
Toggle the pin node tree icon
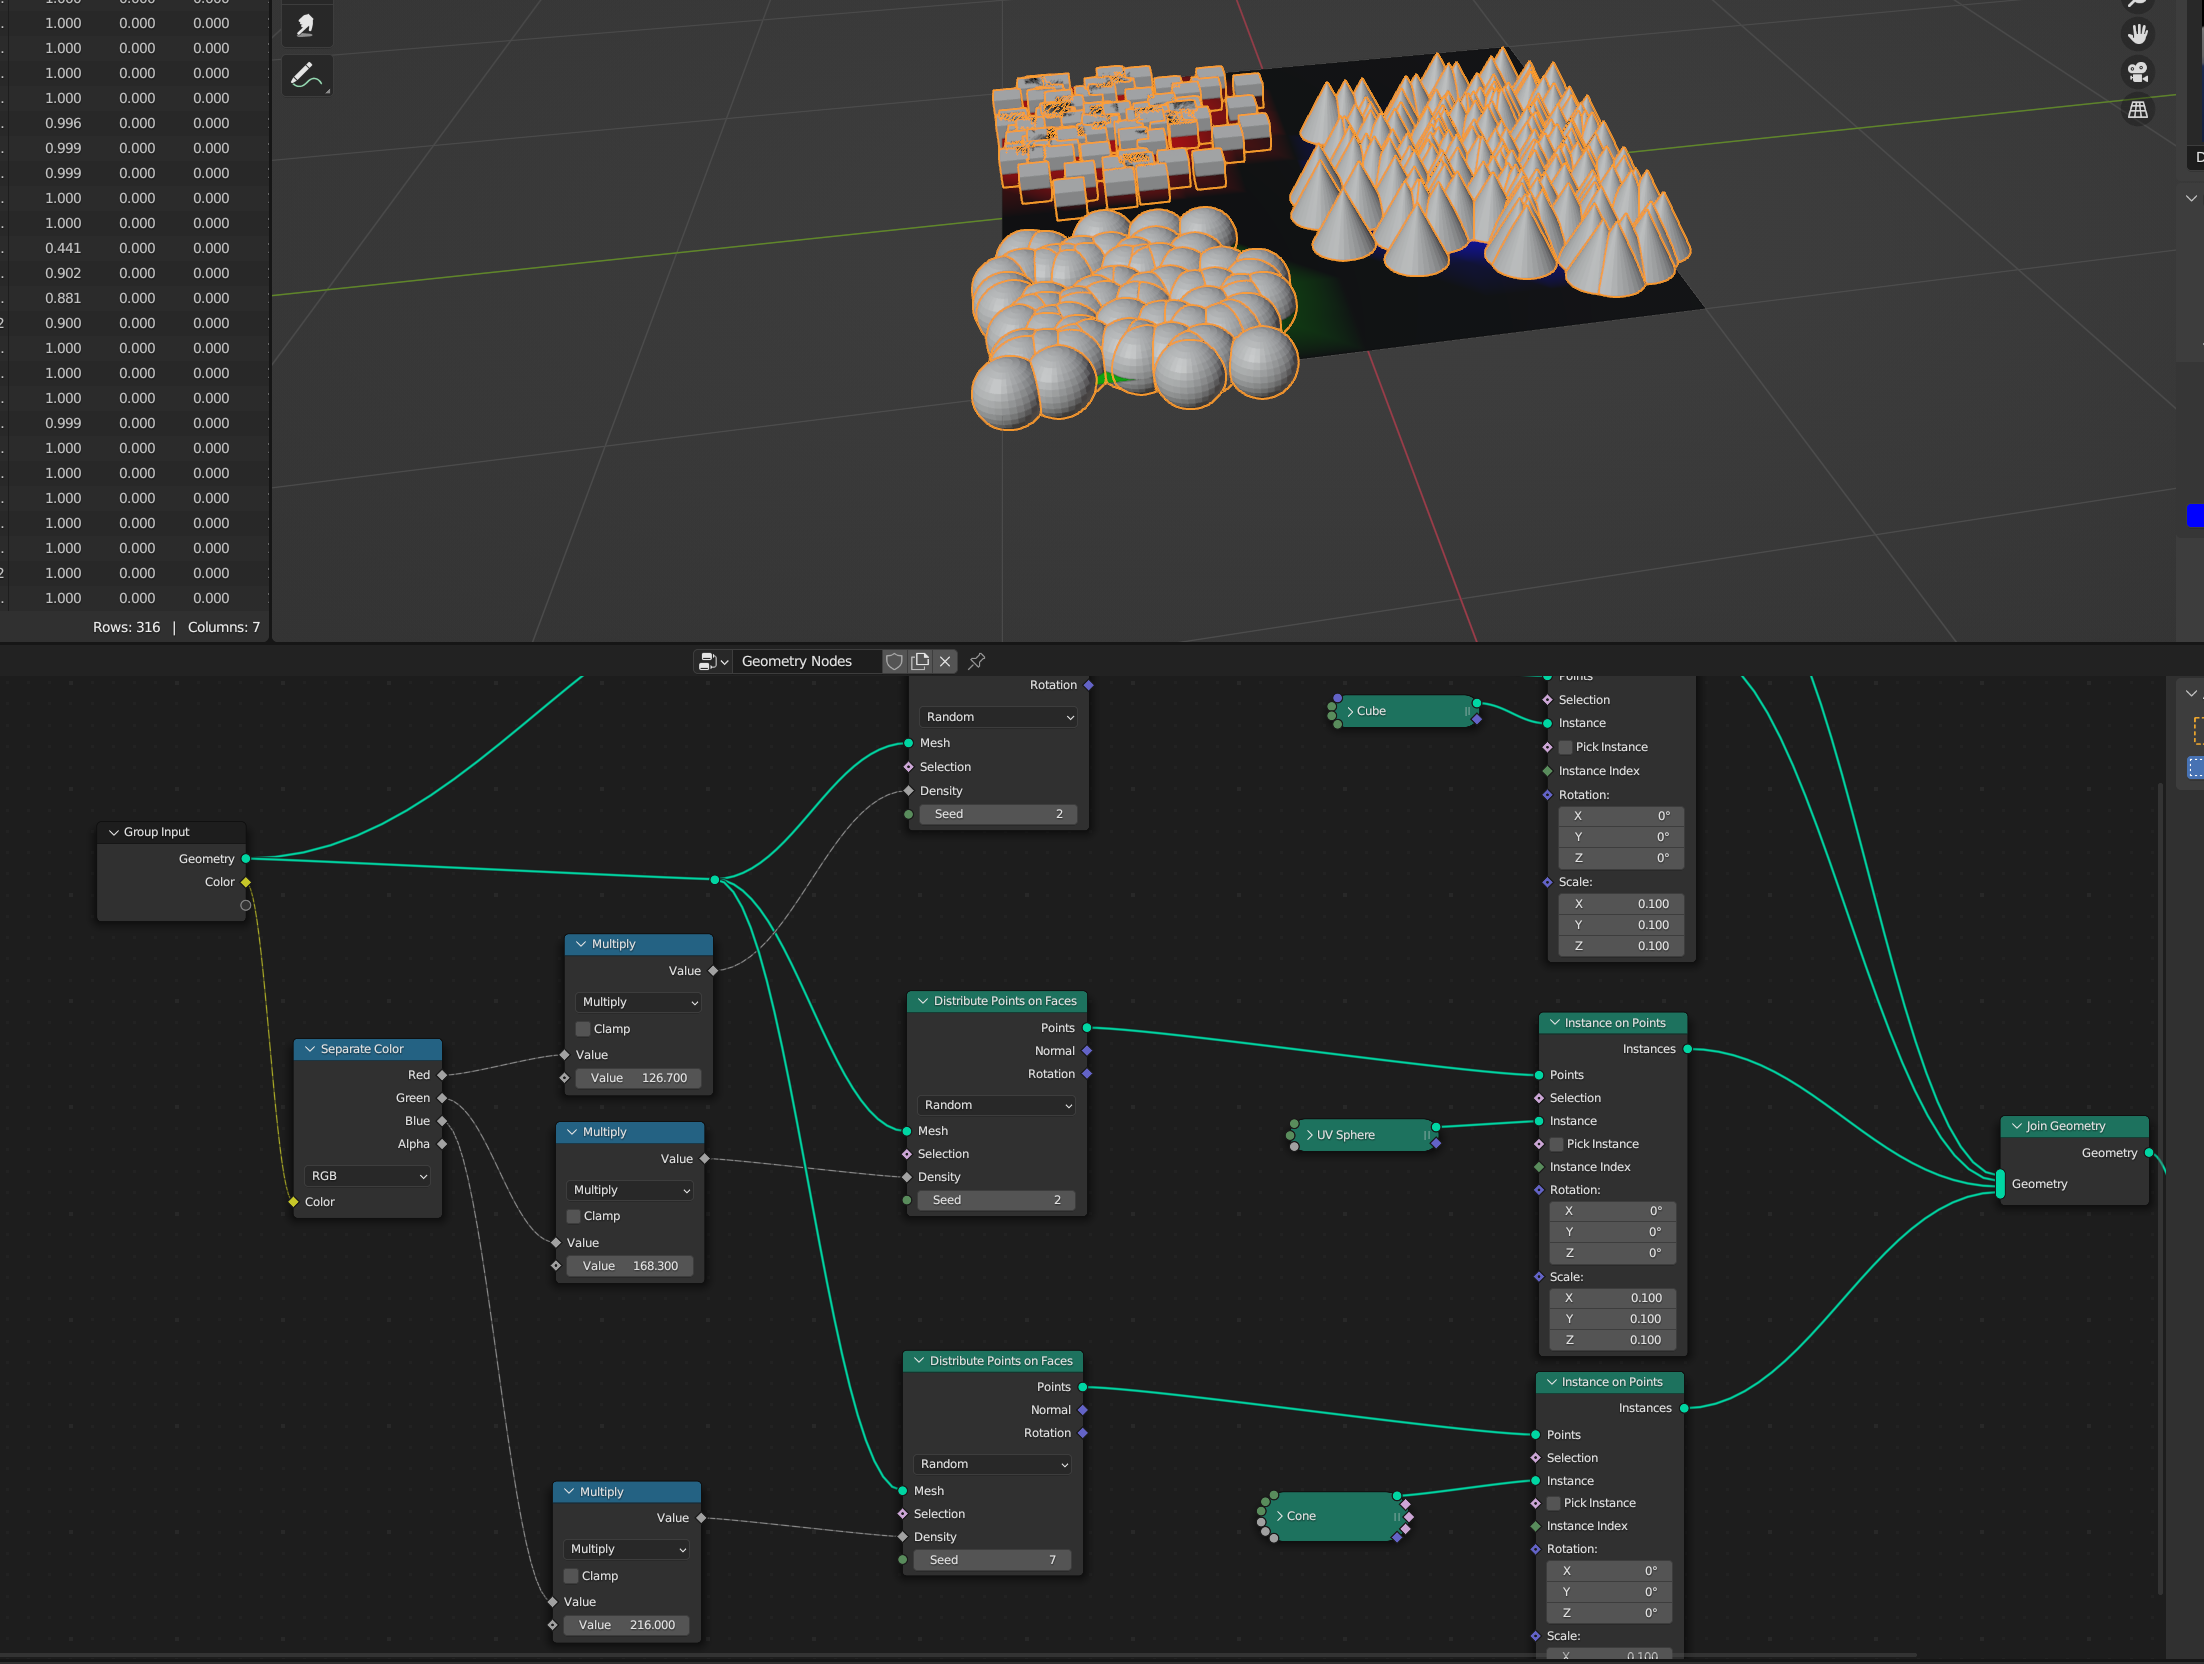(x=977, y=661)
